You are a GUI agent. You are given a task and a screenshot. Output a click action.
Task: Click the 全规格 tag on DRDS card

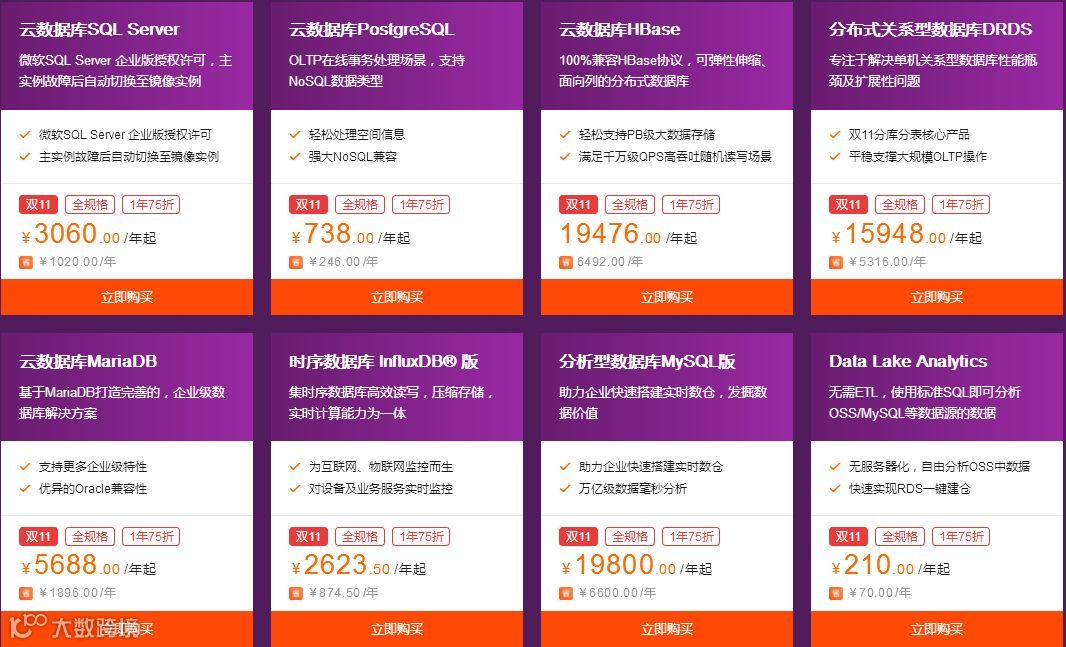[899, 205]
